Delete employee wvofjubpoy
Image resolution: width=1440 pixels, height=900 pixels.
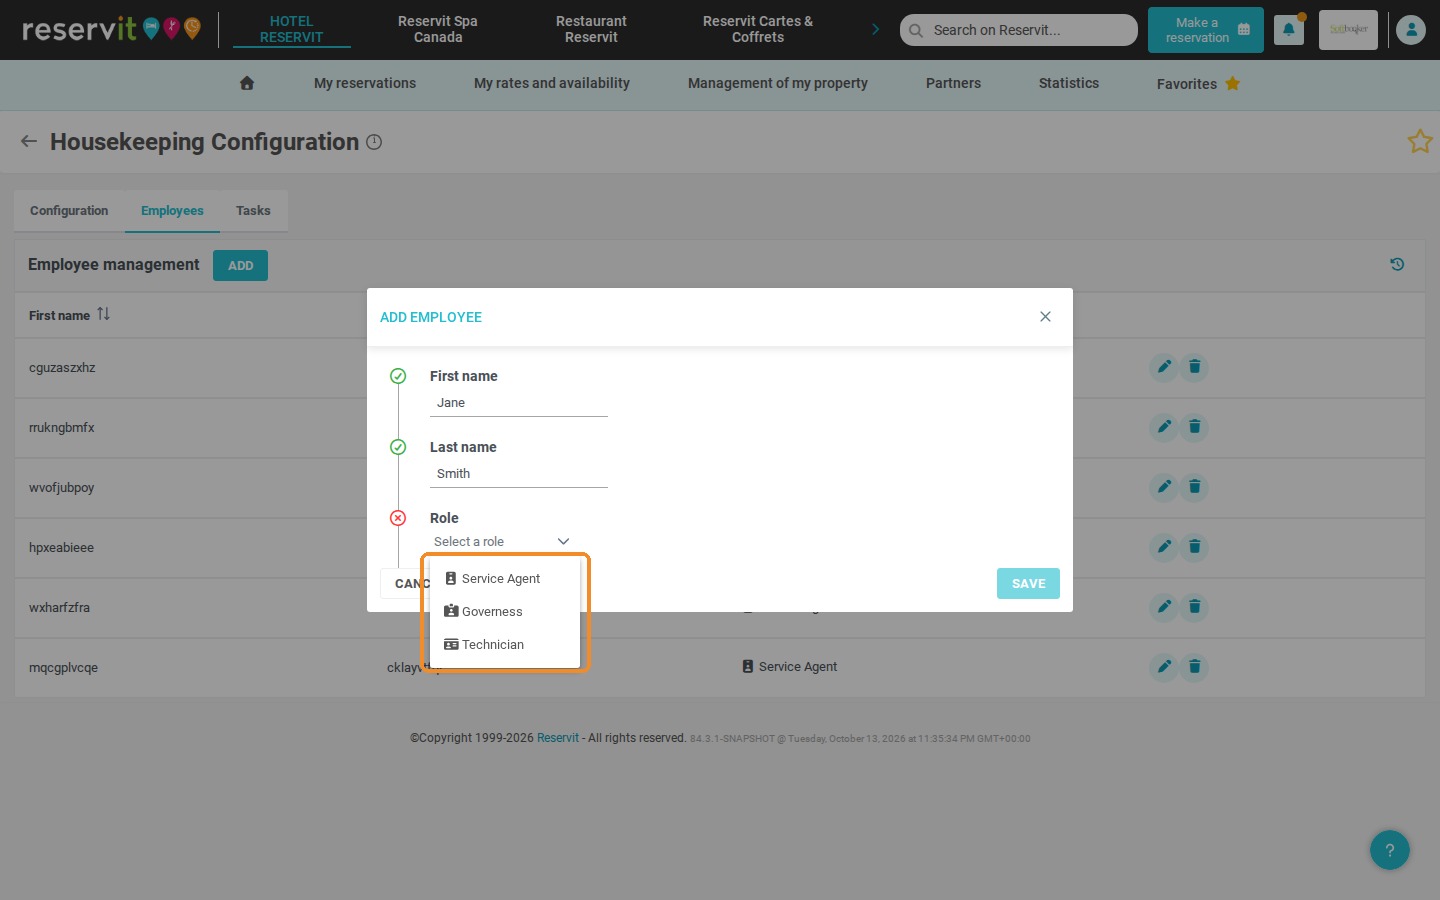click(1194, 487)
